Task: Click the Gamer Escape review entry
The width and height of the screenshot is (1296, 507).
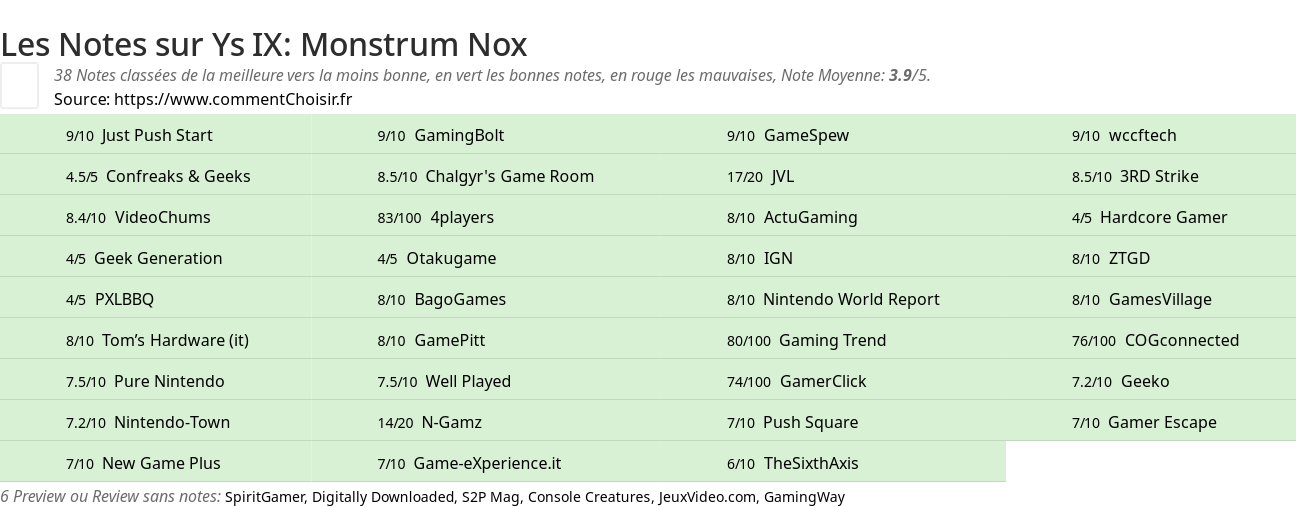Action: point(1162,422)
